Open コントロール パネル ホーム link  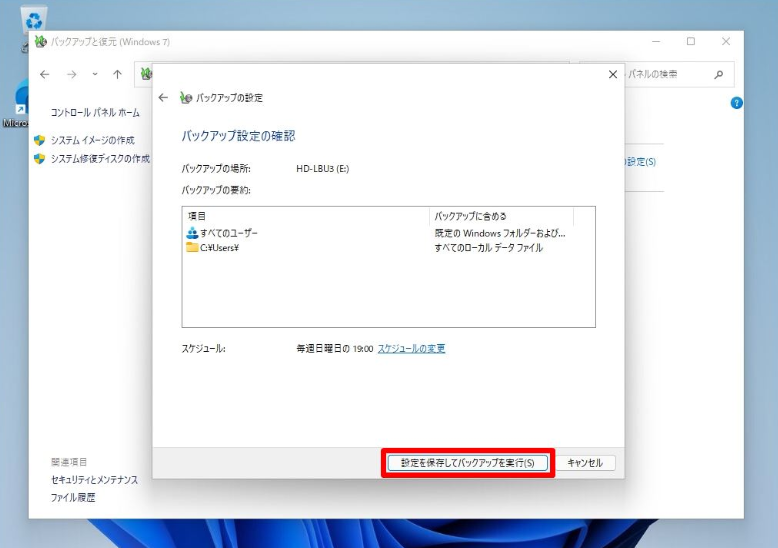(95, 113)
